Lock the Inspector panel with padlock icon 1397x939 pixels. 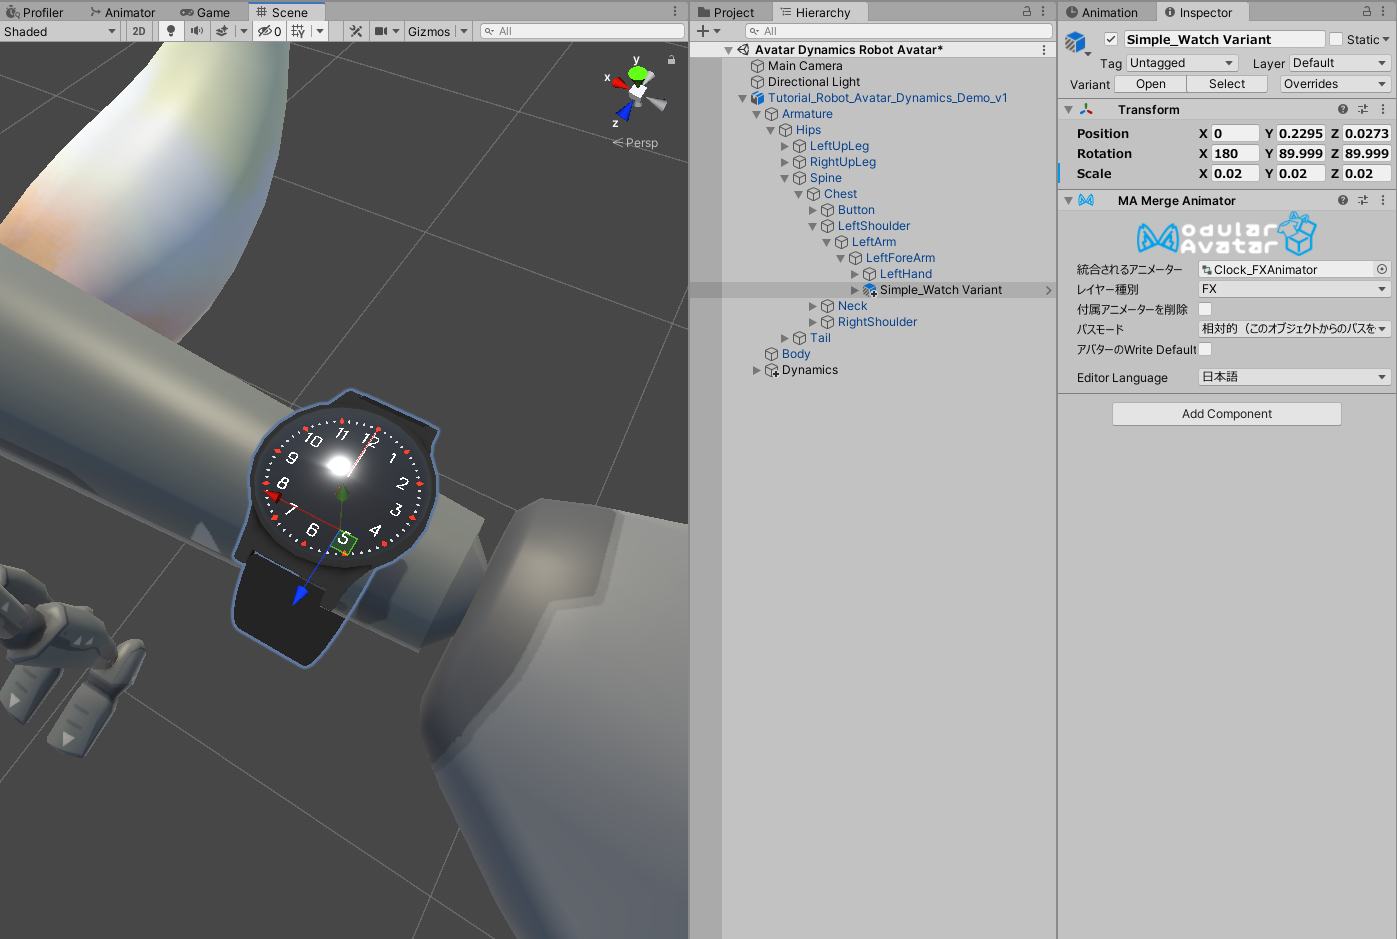click(x=1367, y=12)
